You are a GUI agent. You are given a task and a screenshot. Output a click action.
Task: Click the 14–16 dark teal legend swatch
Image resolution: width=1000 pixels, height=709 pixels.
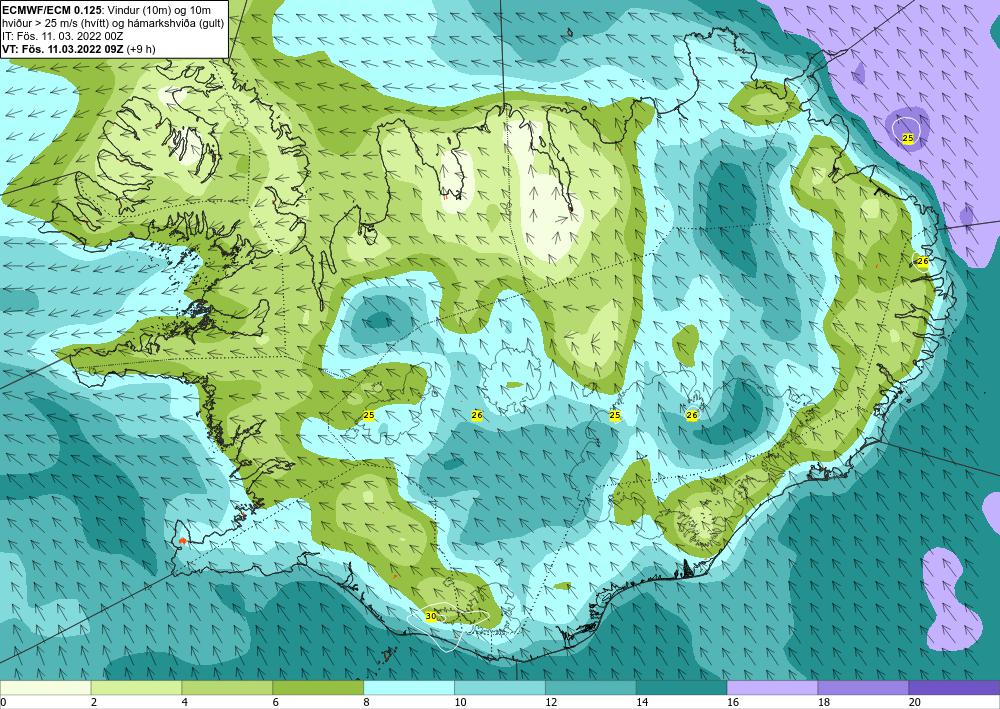[682, 688]
